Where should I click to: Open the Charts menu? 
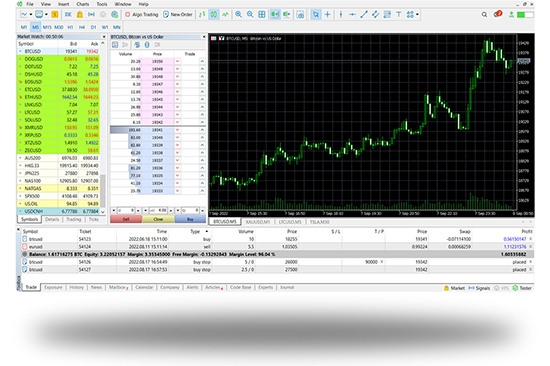point(83,4)
